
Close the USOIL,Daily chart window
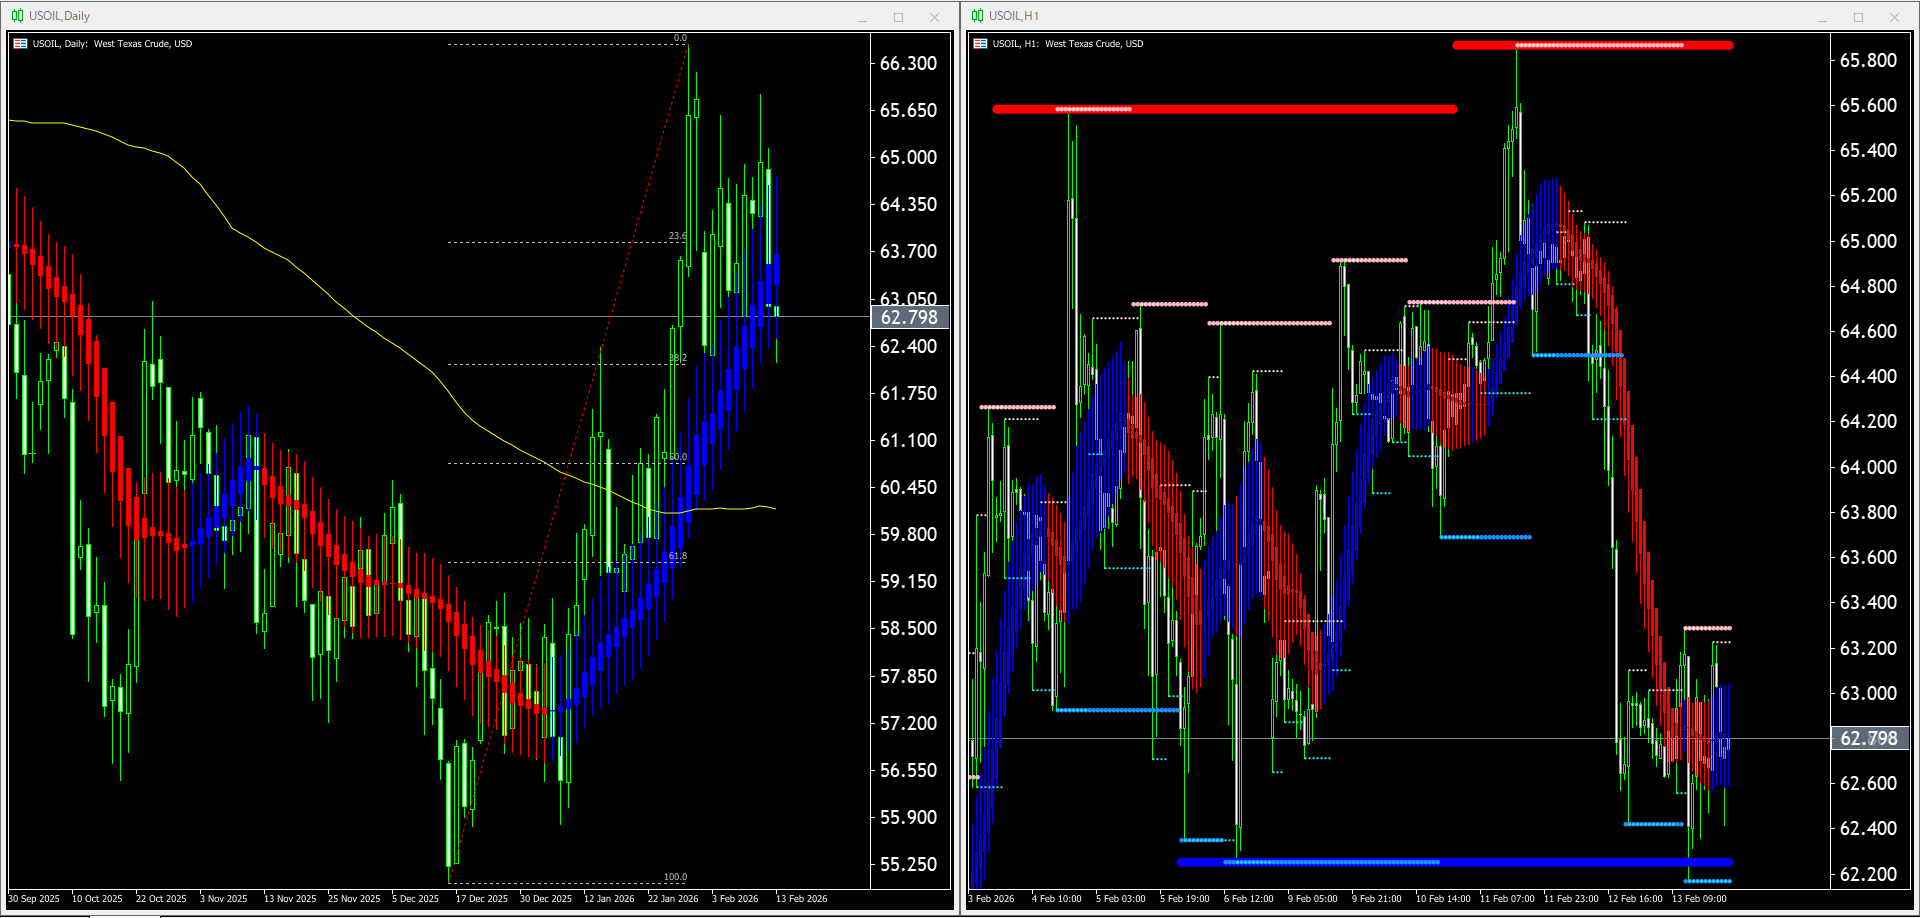pos(934,17)
